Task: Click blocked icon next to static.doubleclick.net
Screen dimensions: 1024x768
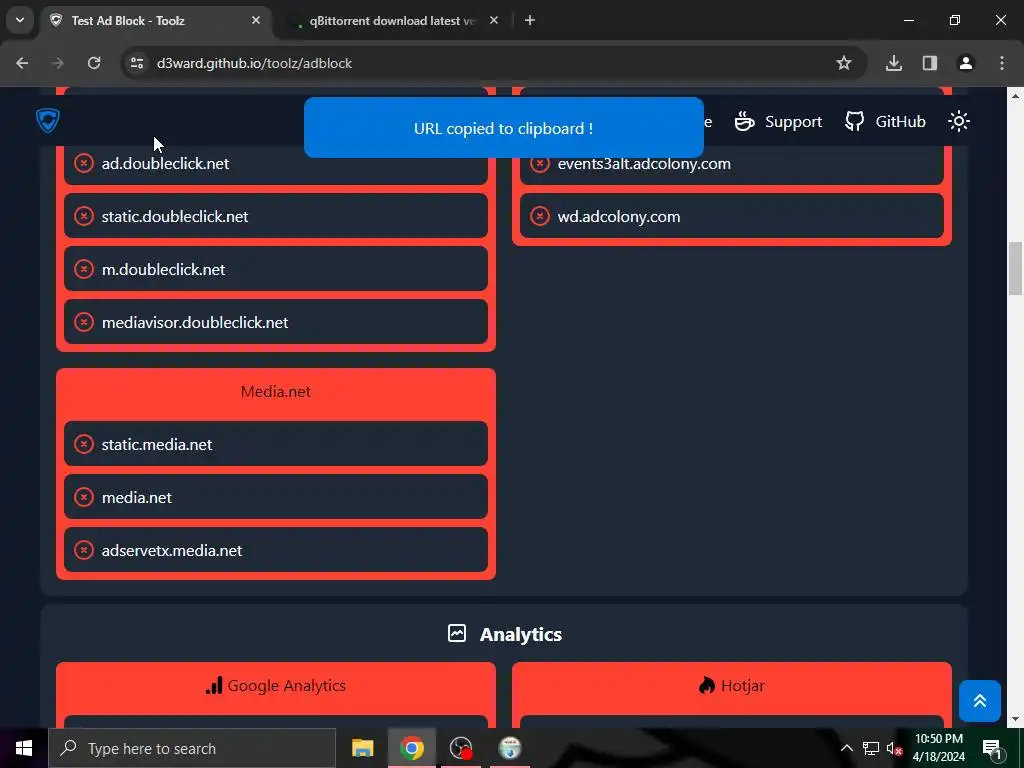Action: click(x=84, y=216)
